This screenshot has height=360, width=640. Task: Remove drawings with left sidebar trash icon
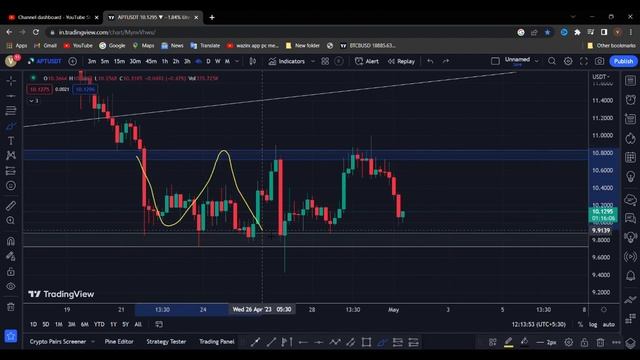click(x=11, y=307)
